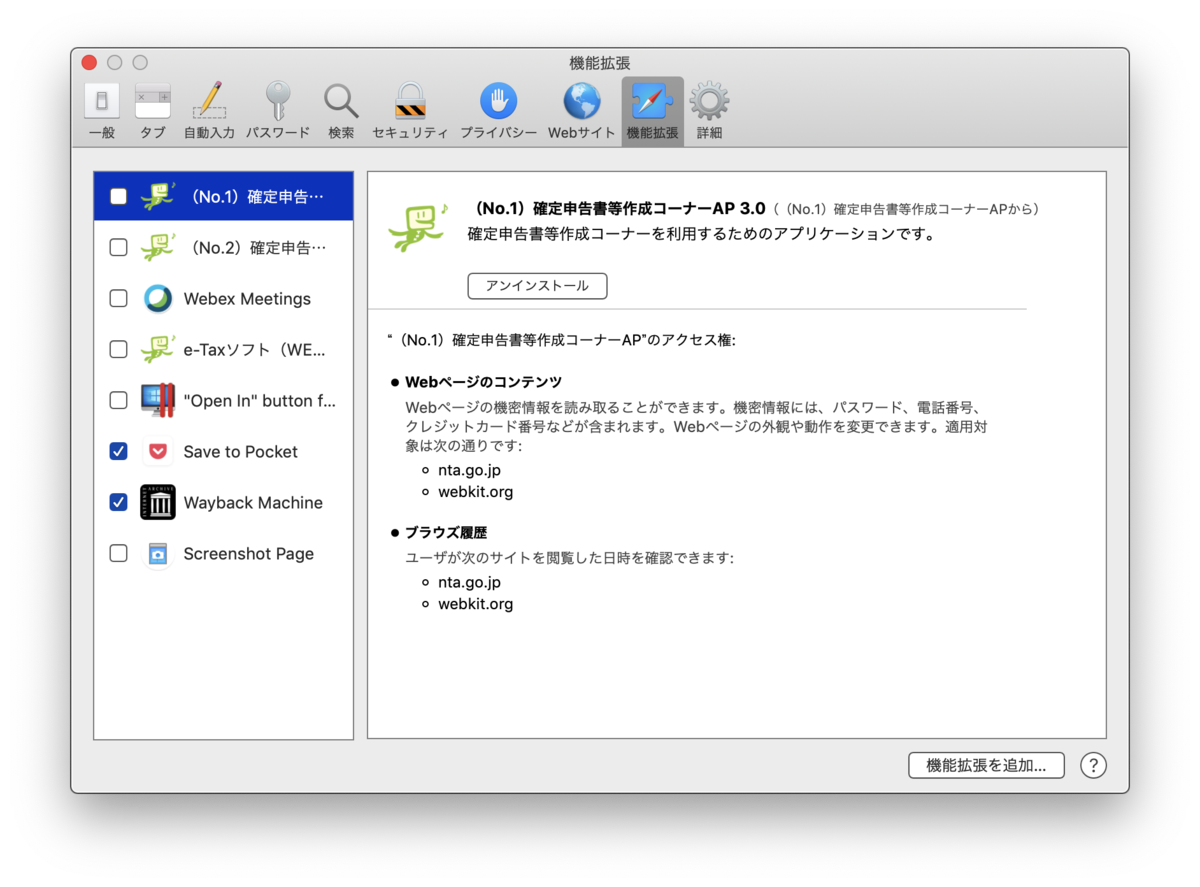1200x887 pixels.
Task: Select the Screenshot Page row text
Action: 249,554
